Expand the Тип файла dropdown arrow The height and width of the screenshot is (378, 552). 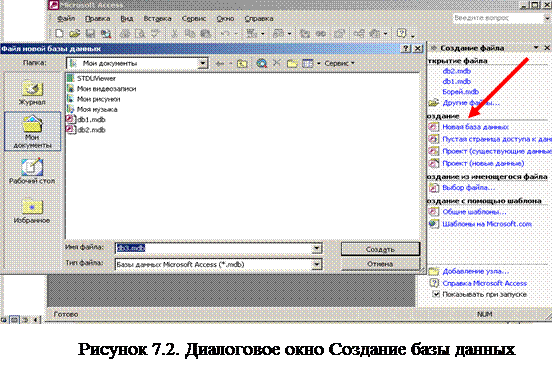pyautogui.click(x=317, y=264)
